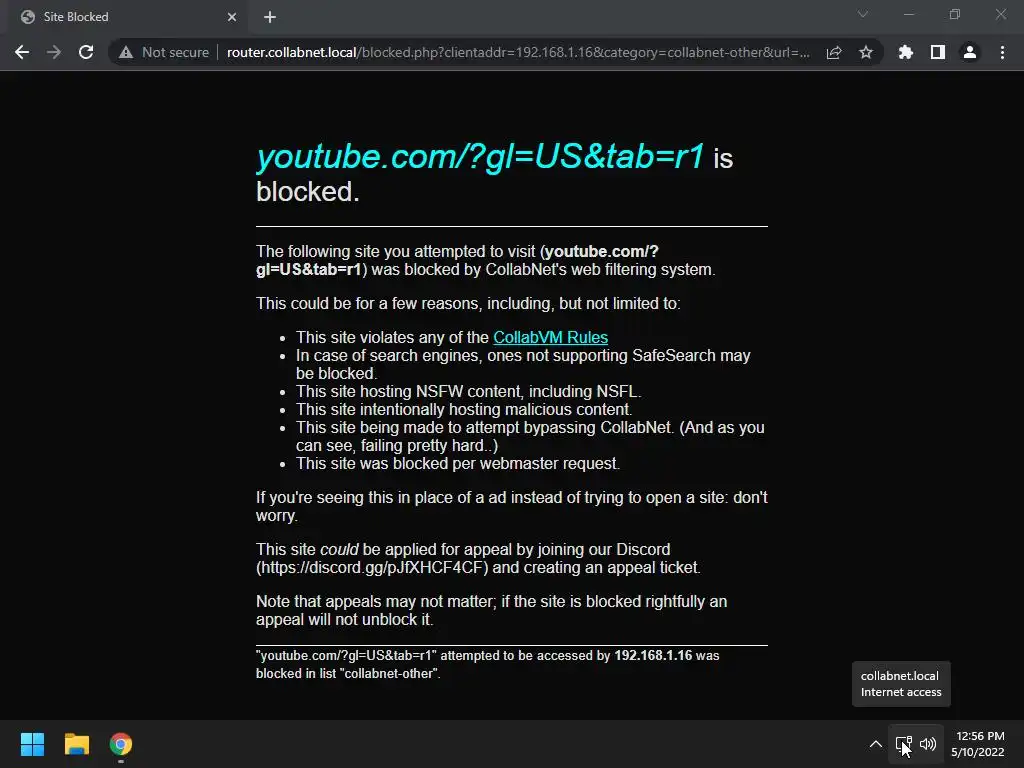1024x768 pixels.
Task: Open the volume speaker icon
Action: coord(927,744)
